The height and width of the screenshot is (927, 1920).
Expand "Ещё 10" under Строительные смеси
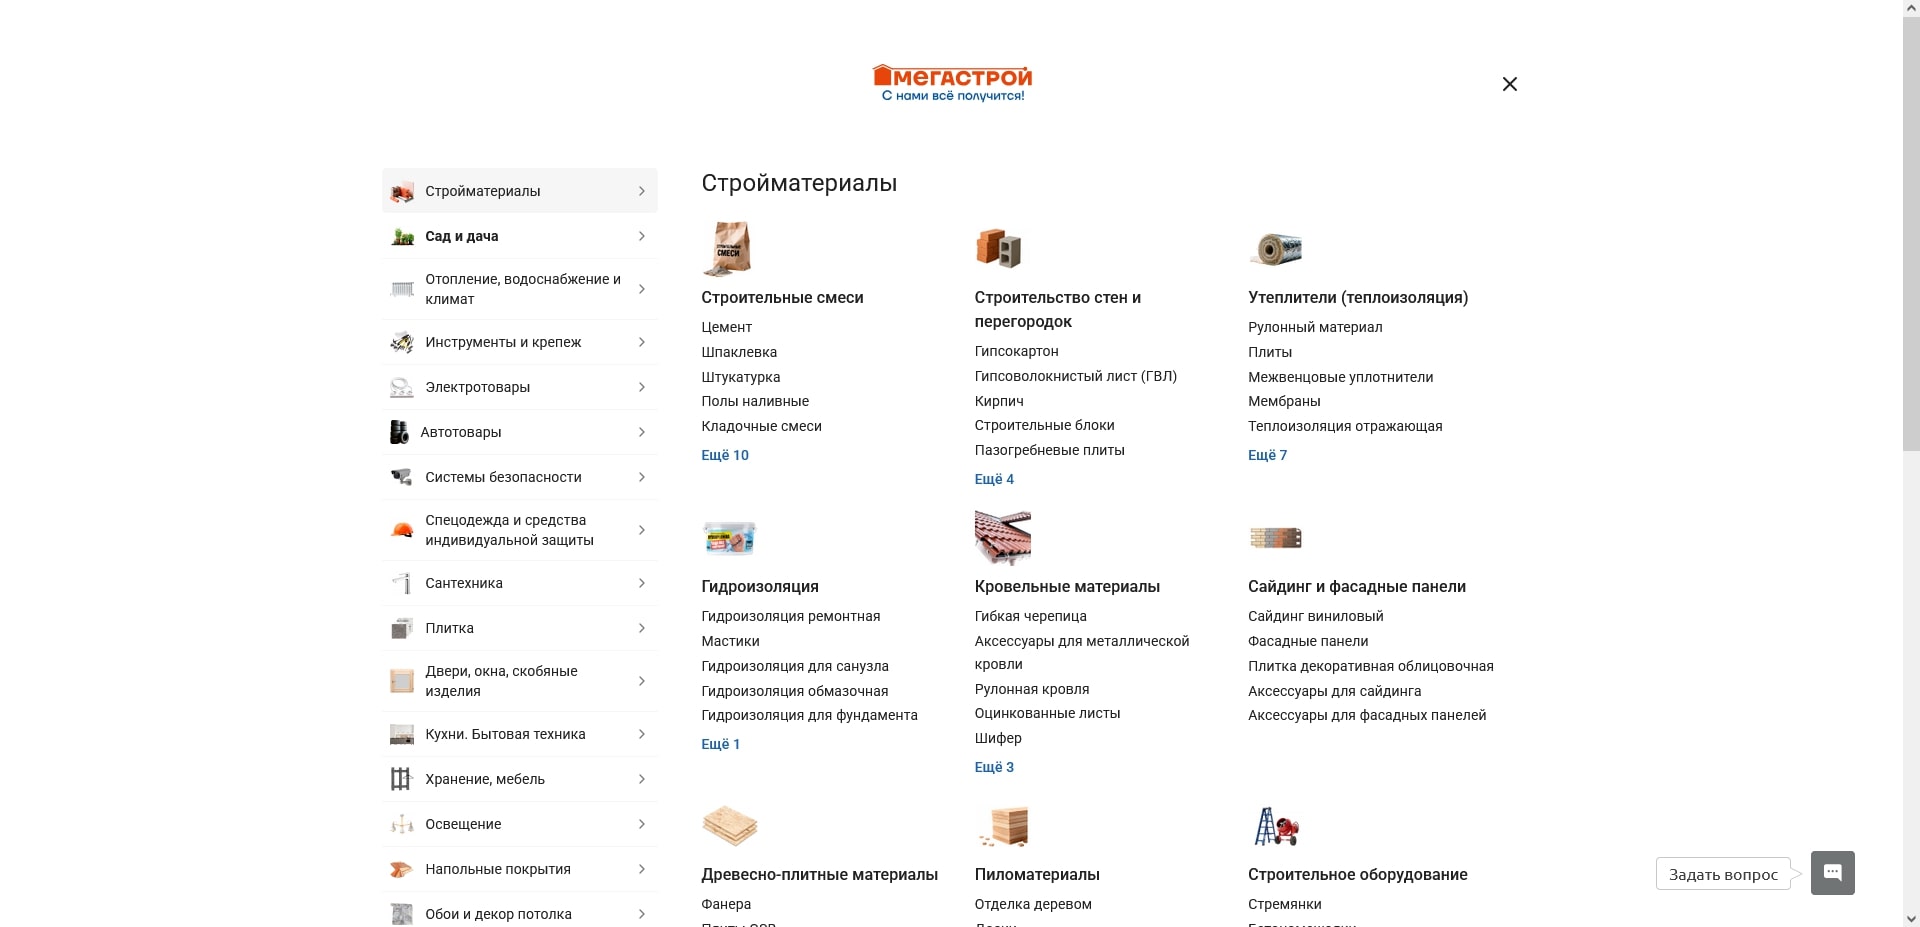[x=725, y=455]
